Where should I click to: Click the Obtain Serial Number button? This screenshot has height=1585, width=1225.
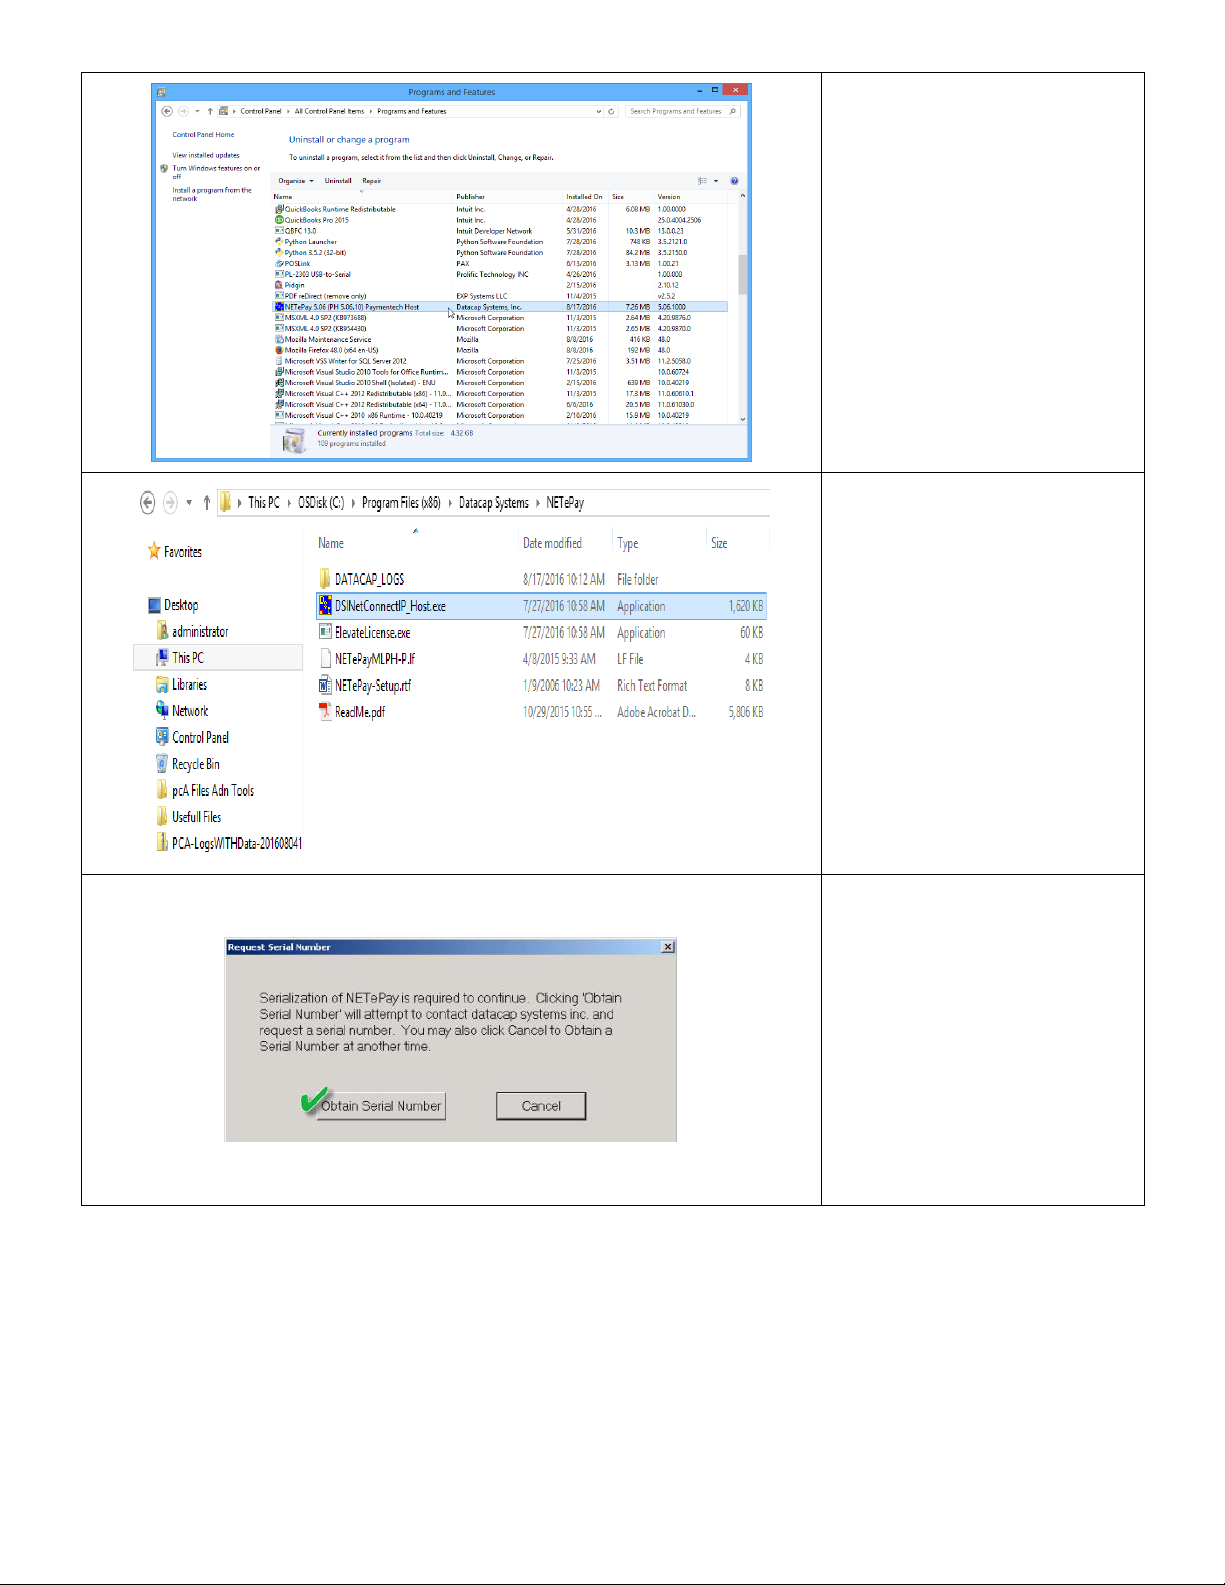click(x=381, y=1106)
